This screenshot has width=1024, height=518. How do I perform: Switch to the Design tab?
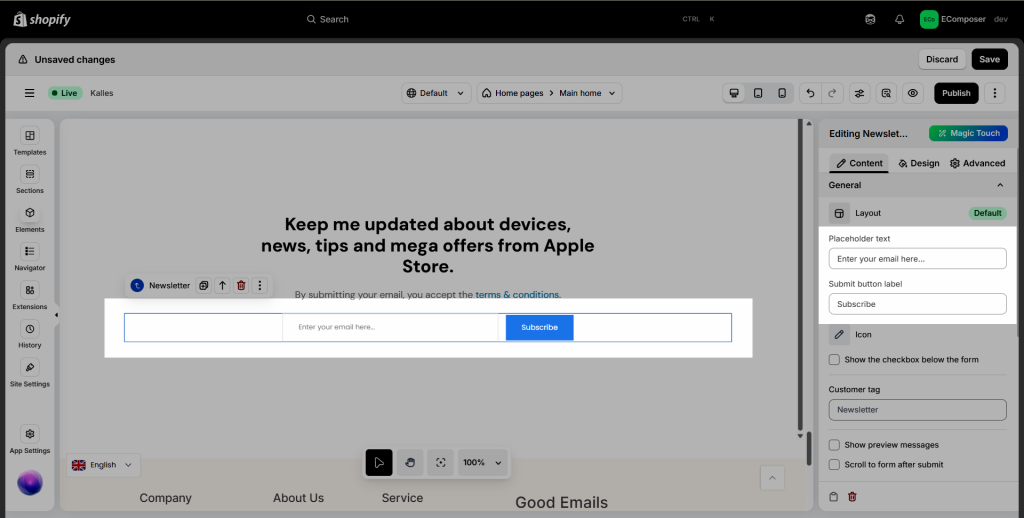point(918,163)
